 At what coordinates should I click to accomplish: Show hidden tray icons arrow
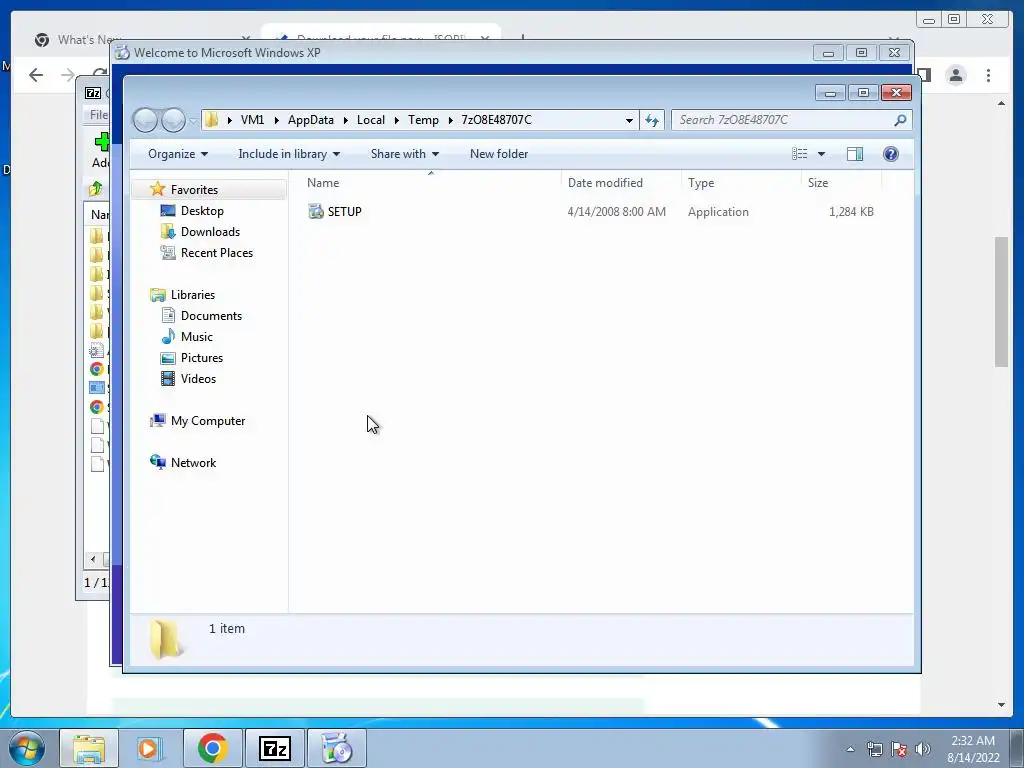[x=850, y=749]
